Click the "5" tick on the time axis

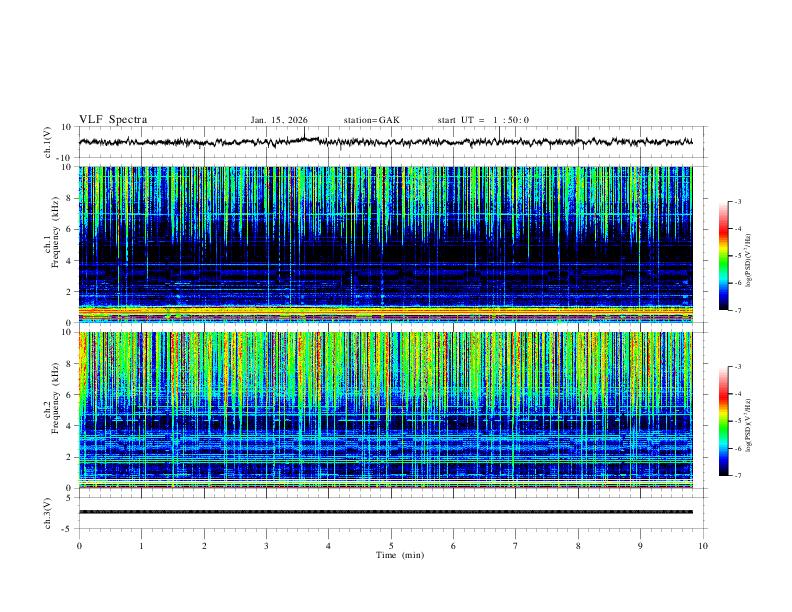[x=391, y=546]
